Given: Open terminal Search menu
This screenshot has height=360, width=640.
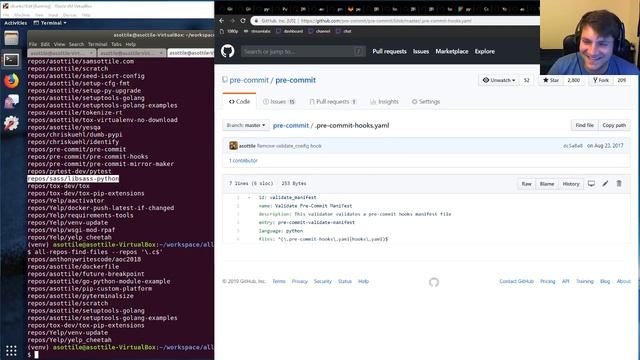Looking at the screenshot, I should (76, 44).
